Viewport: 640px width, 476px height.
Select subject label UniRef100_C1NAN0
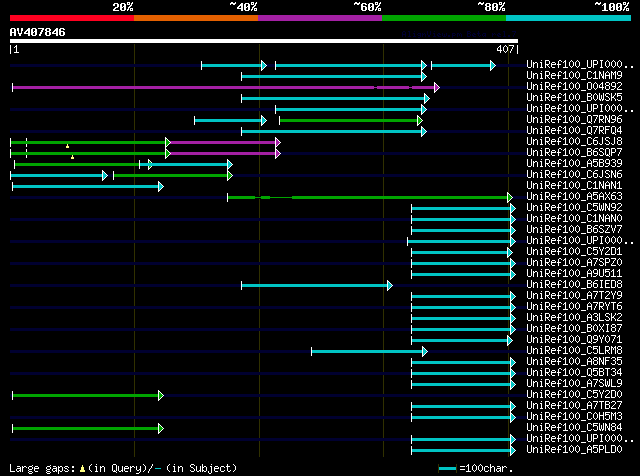[574, 218]
